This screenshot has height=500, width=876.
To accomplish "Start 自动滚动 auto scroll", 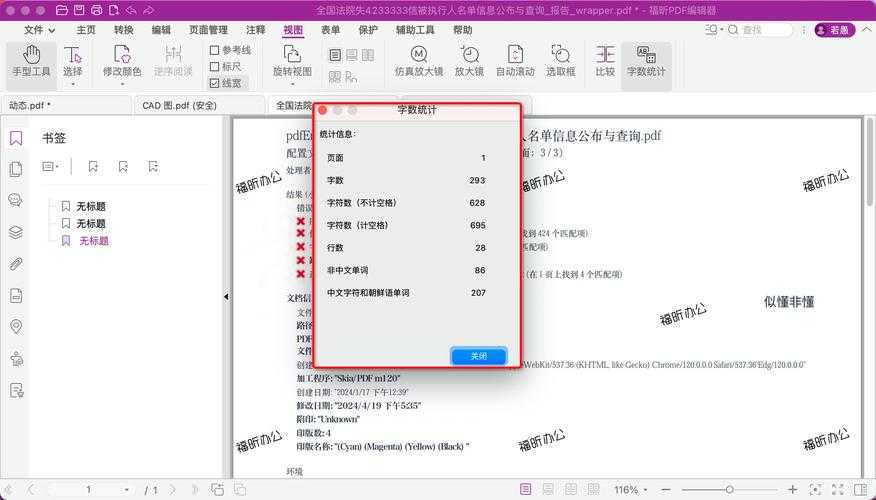I will [x=515, y=61].
